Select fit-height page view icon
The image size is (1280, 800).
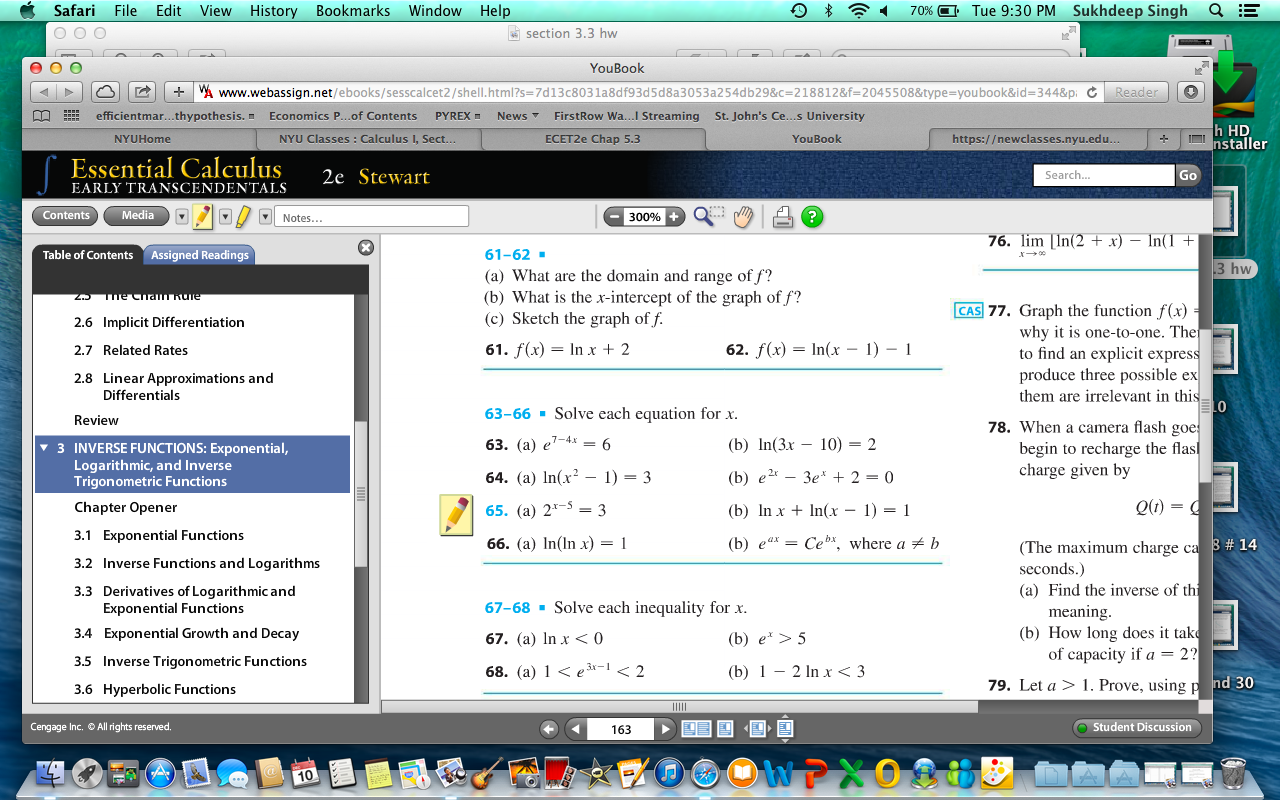tap(785, 729)
